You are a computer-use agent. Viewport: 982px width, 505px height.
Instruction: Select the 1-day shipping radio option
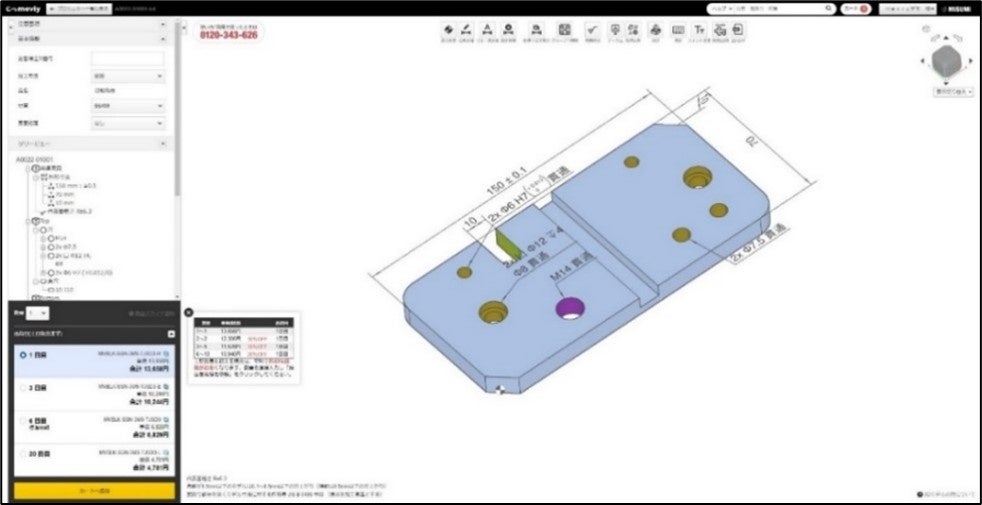click(x=23, y=355)
